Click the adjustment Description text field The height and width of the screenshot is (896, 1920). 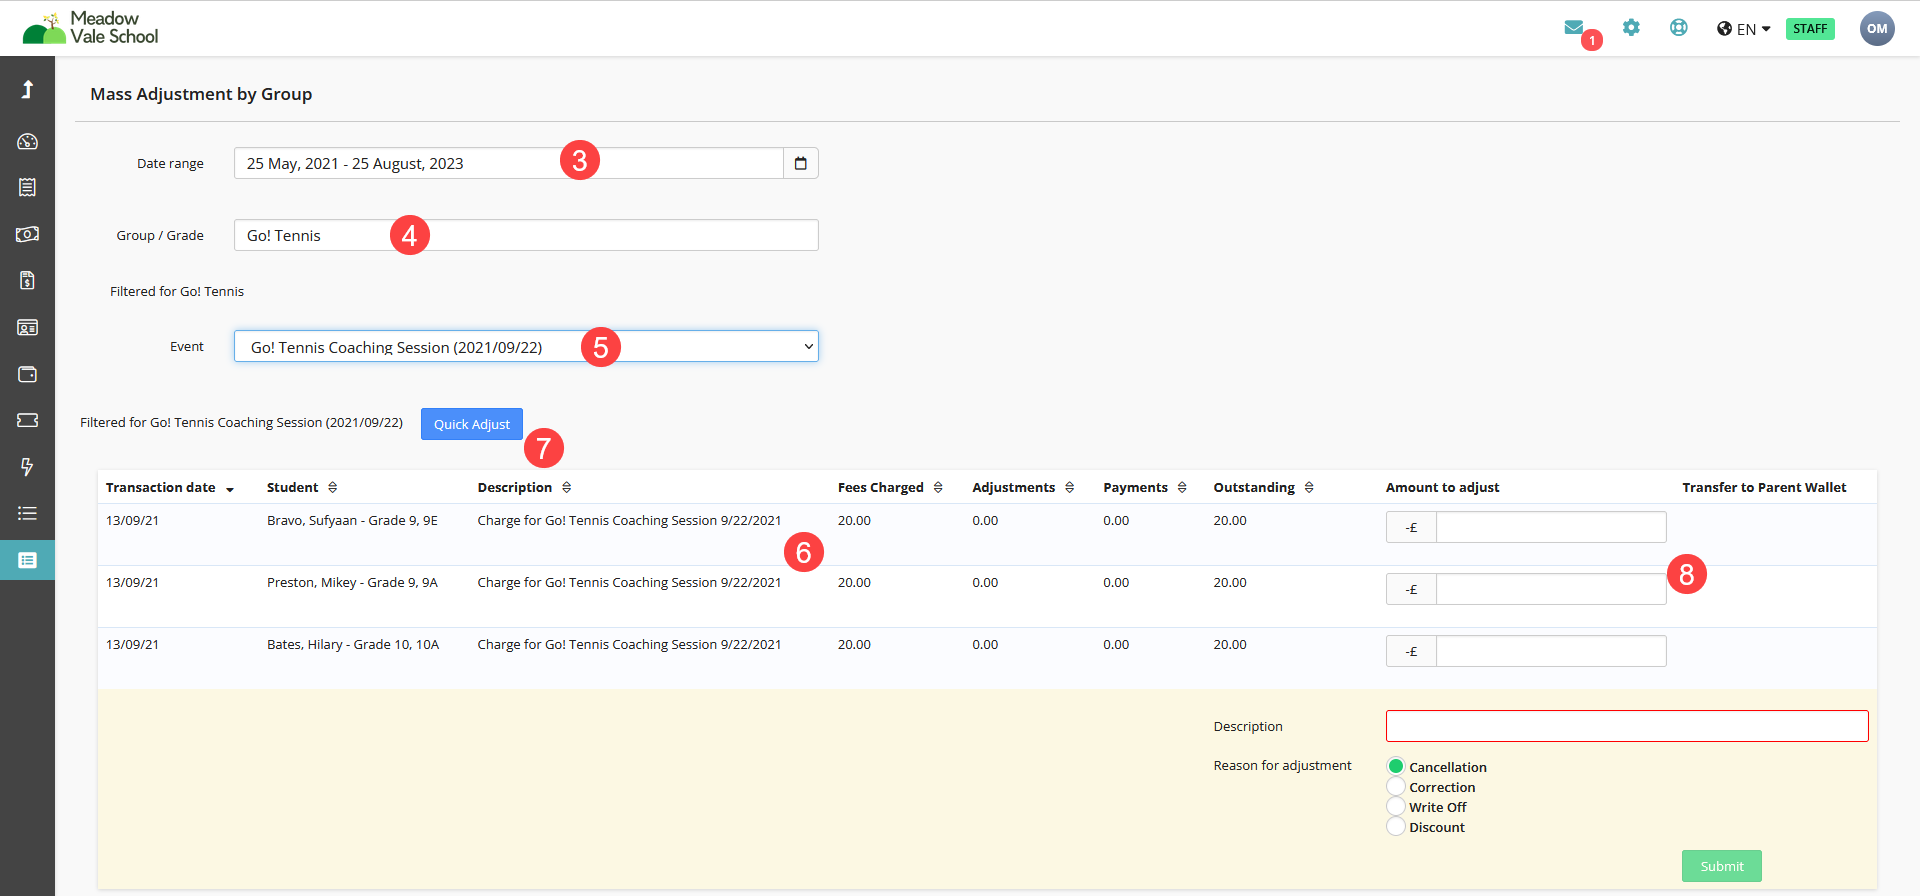coord(1626,726)
